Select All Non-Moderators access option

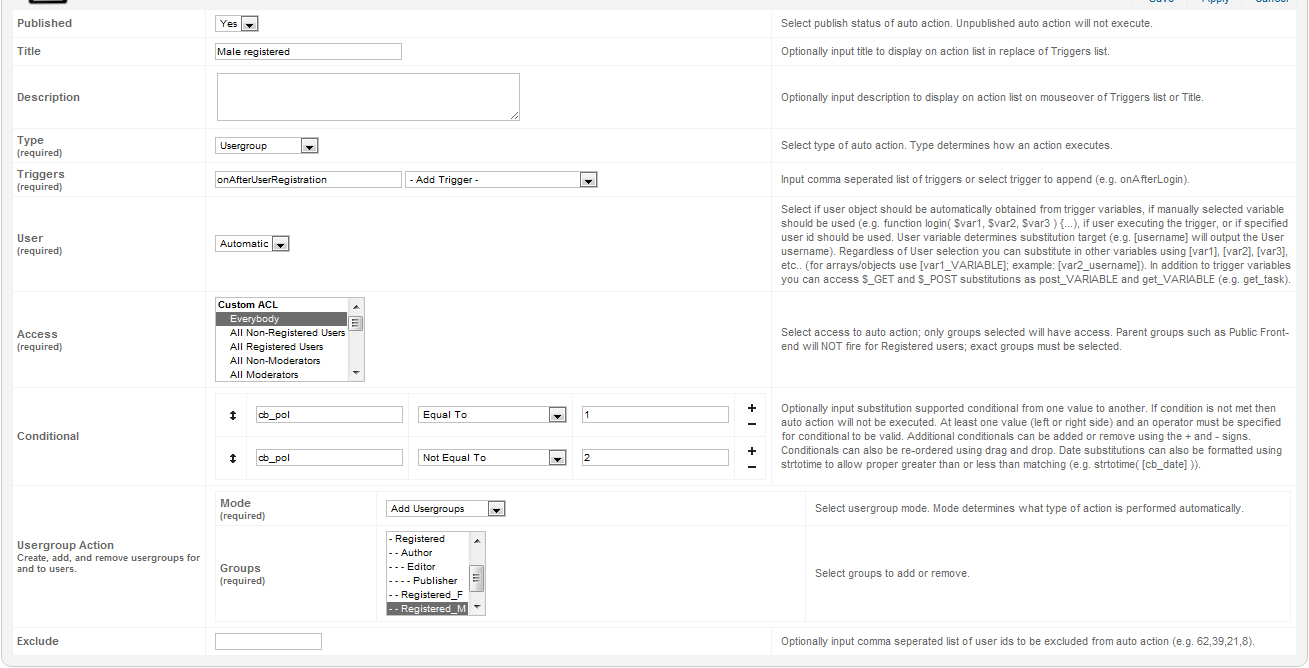[x=281, y=361]
